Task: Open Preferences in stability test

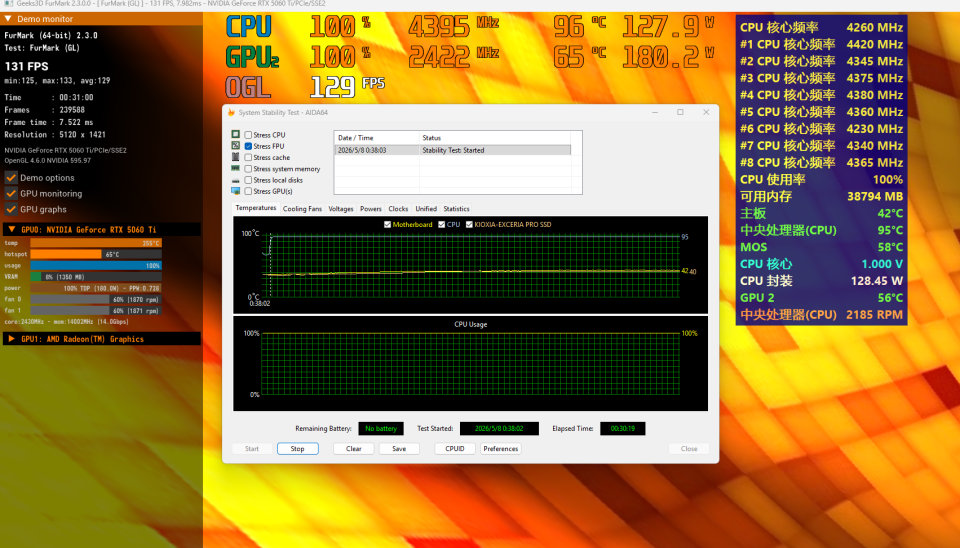Action: (x=501, y=449)
